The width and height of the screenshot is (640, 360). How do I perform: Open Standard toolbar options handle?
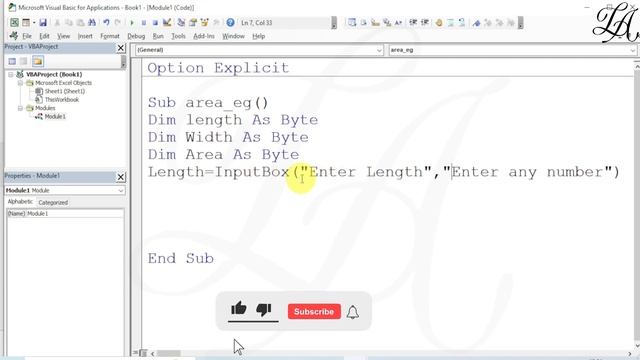tap(334, 23)
